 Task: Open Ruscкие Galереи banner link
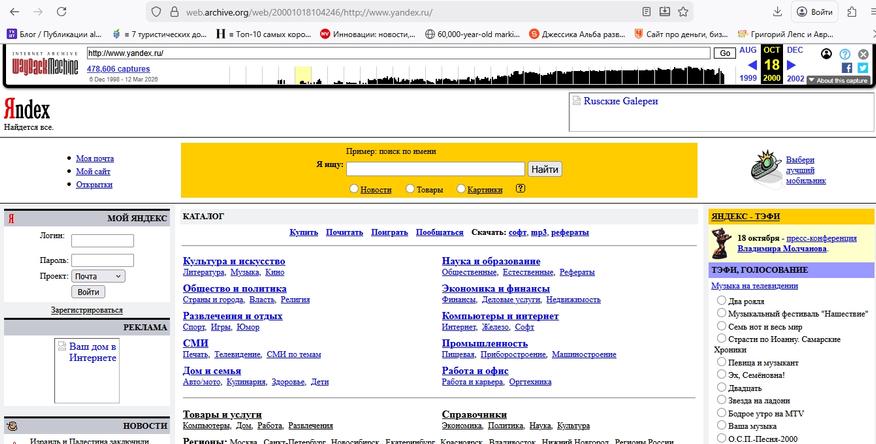(621, 101)
